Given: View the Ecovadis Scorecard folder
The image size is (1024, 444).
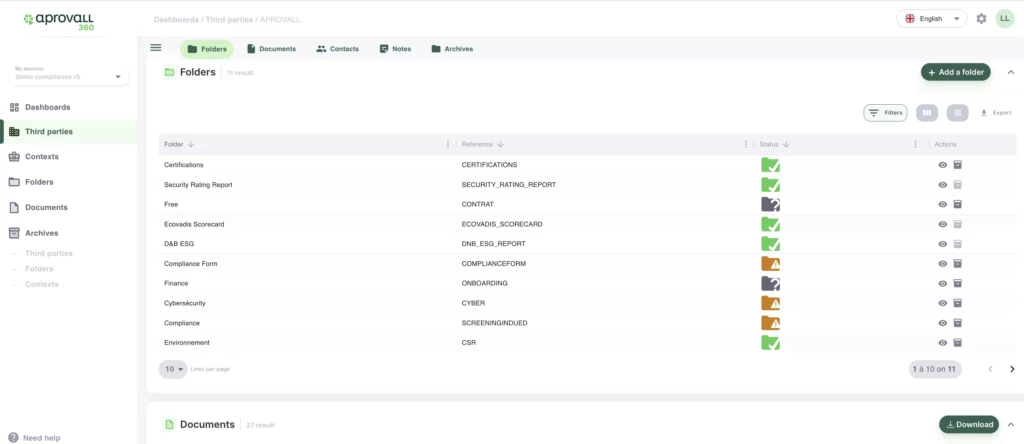Looking at the screenshot, I should [x=942, y=224].
